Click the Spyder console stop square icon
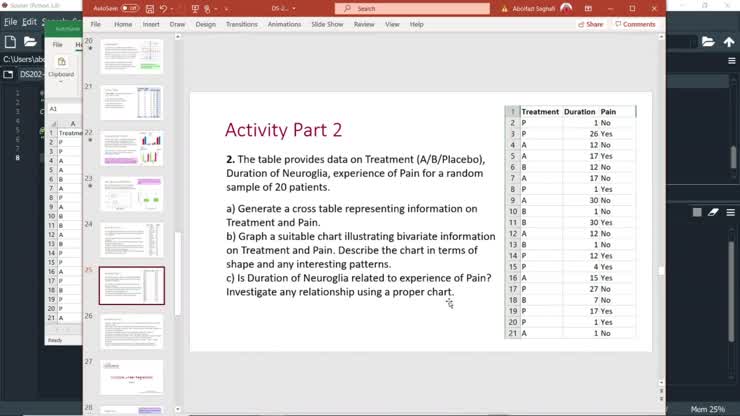Viewport: 740px width, 416px height. click(697, 212)
